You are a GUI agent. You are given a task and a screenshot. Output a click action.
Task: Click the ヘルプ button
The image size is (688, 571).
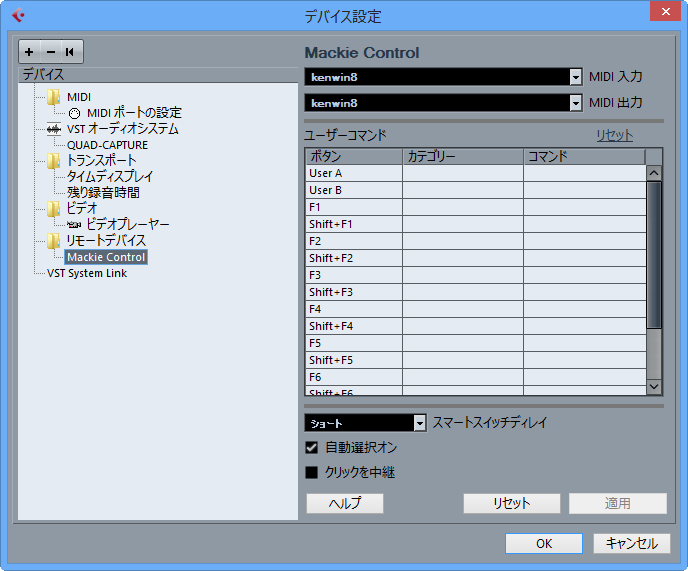click(x=345, y=503)
